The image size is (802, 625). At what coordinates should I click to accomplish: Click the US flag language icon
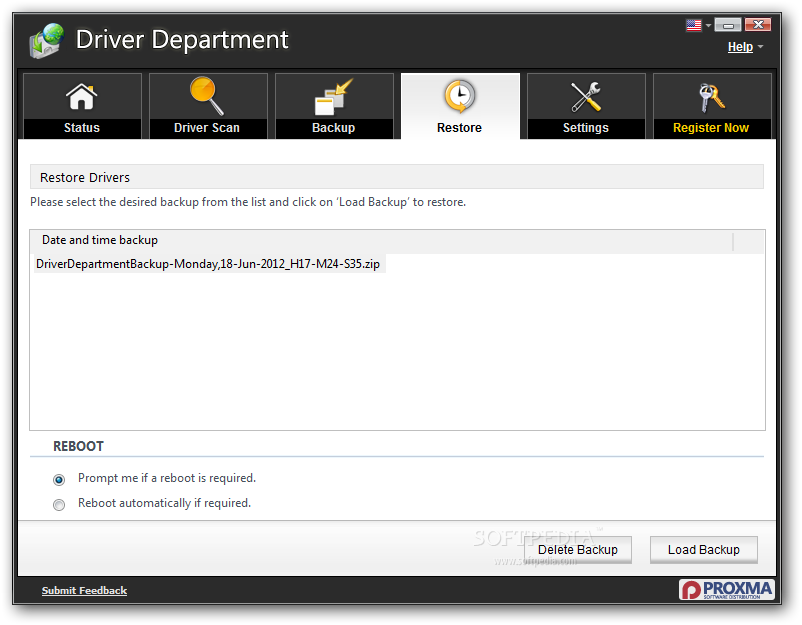click(694, 25)
